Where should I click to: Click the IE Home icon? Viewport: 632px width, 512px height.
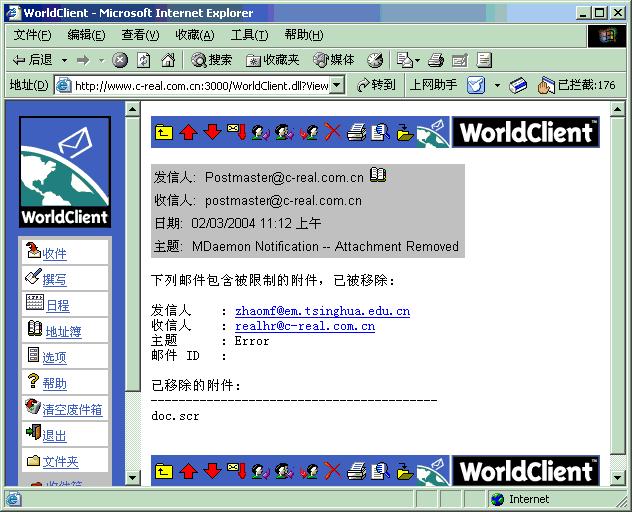(x=168, y=60)
